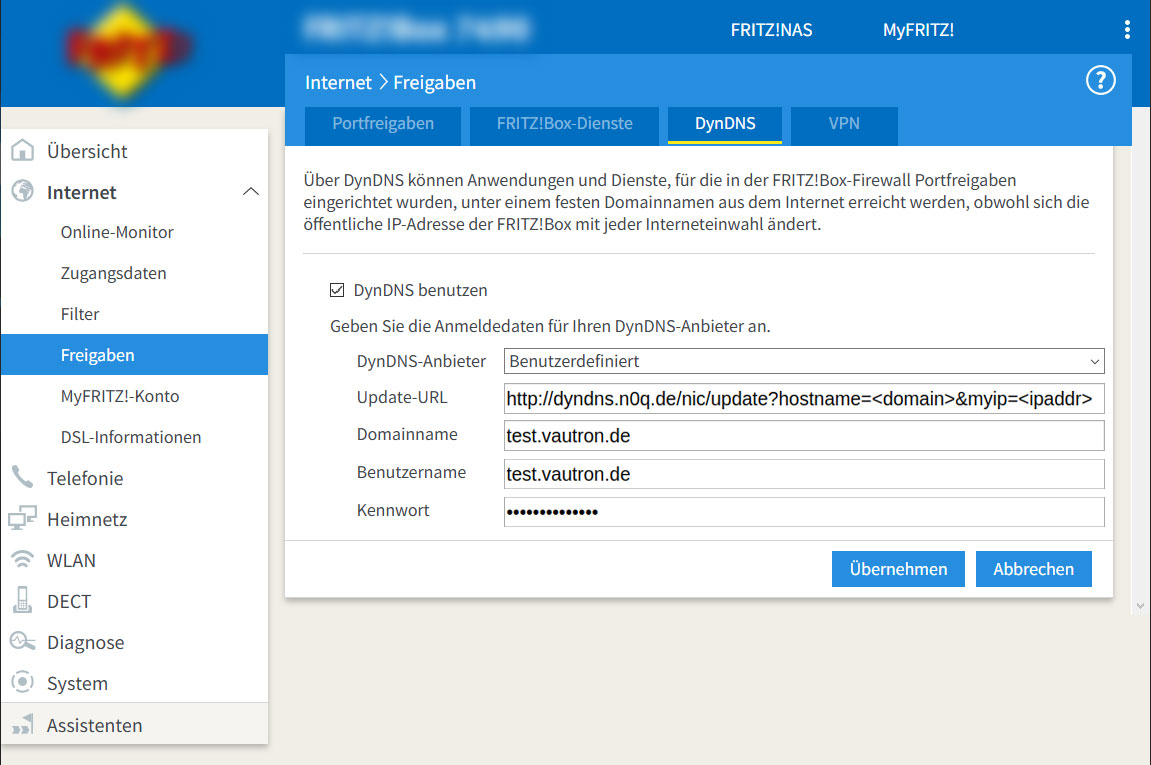Image resolution: width=1151 pixels, height=765 pixels.
Task: Open the help question mark icon
Action: click(1100, 81)
